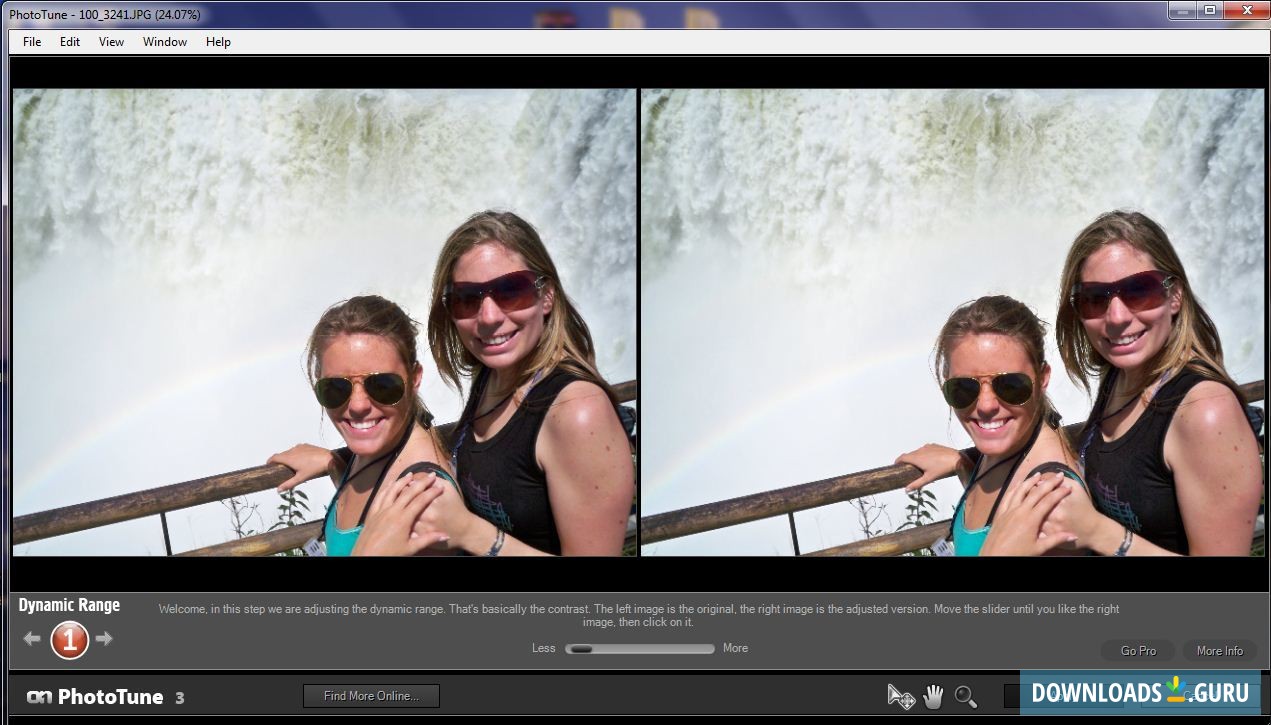Click the step 1 circle indicator
This screenshot has width=1271, height=725.
click(x=69, y=640)
